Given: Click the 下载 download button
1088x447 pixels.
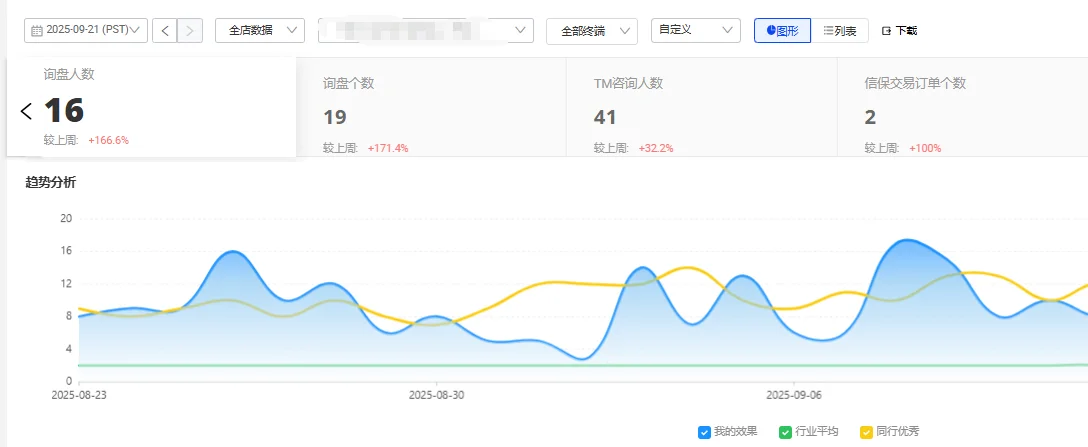Looking at the screenshot, I should click(899, 31).
